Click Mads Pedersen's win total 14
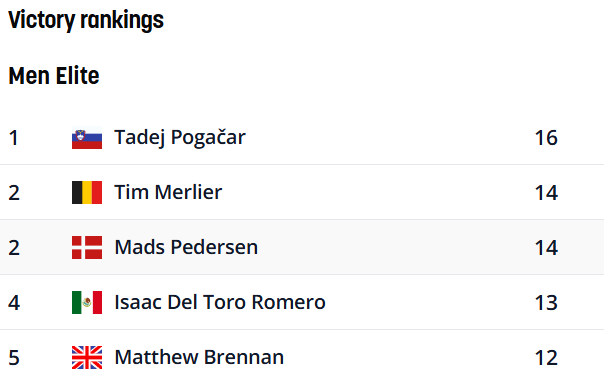 coord(546,248)
